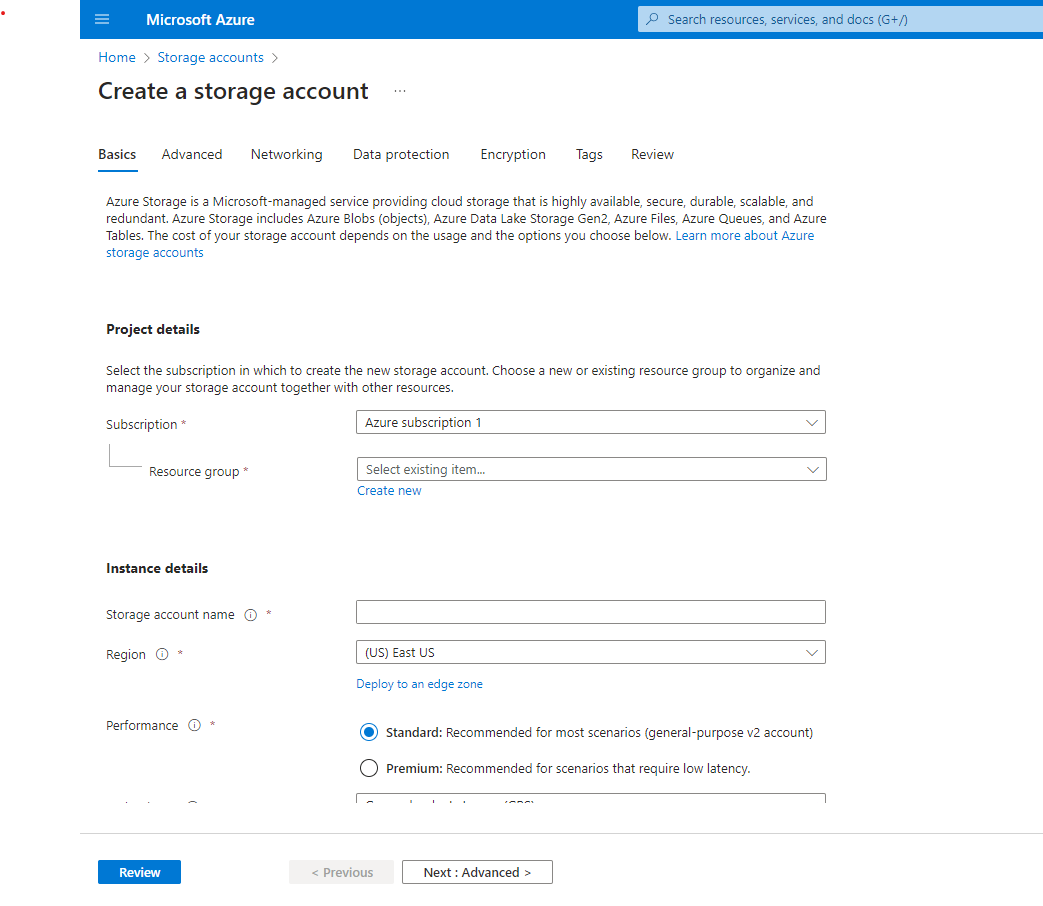Show info tooltip for Region
1043x906 pixels.
click(x=162, y=654)
